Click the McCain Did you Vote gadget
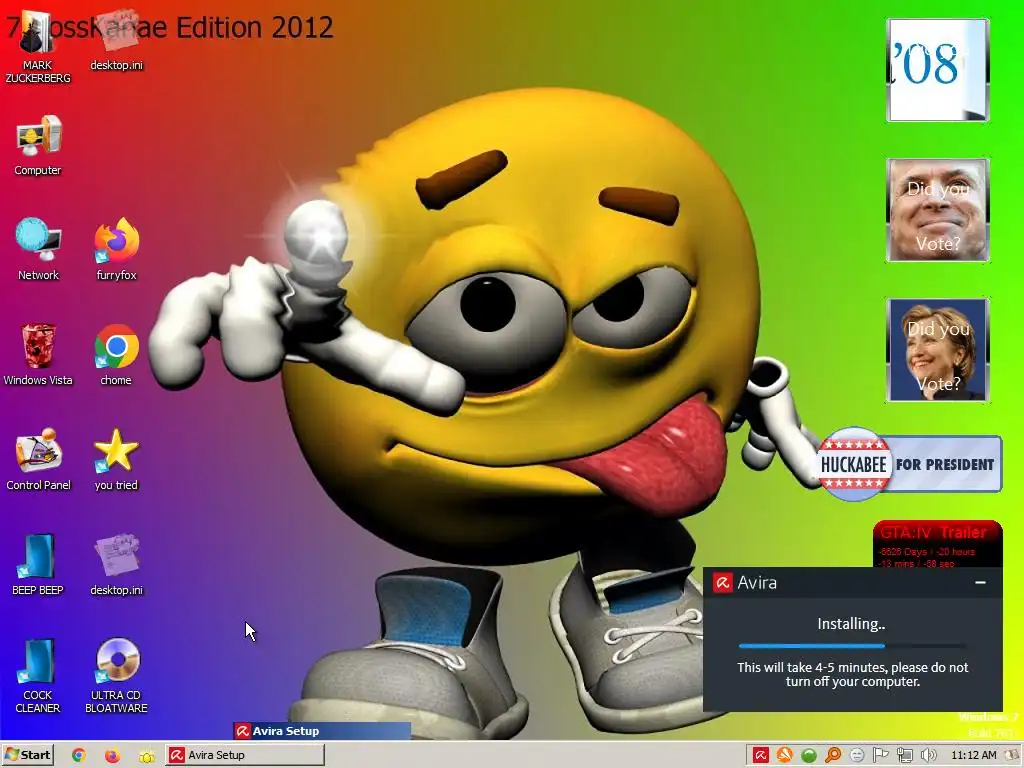Image resolution: width=1024 pixels, height=768 pixels. (938, 210)
